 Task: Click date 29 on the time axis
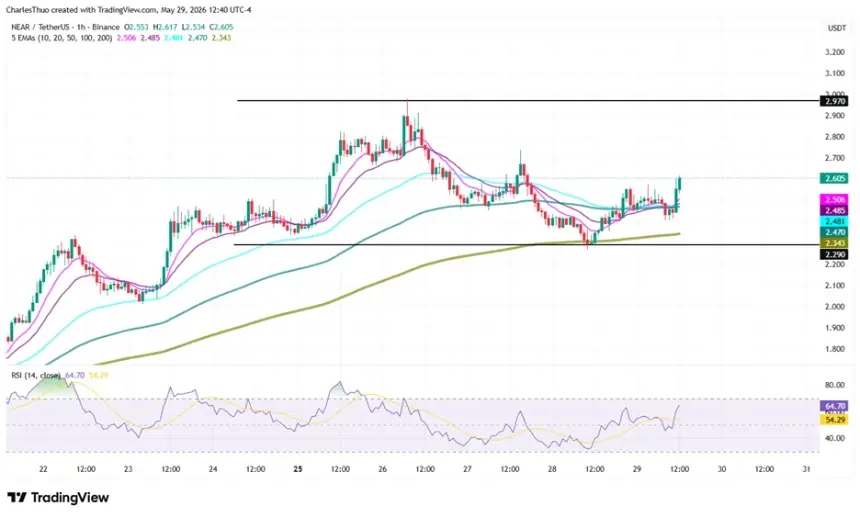click(x=637, y=469)
